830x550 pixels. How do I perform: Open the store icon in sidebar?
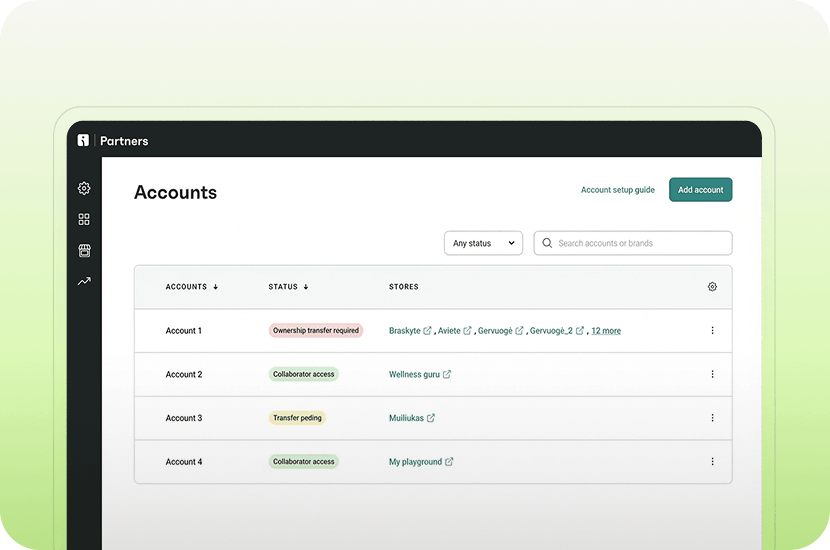(84, 250)
